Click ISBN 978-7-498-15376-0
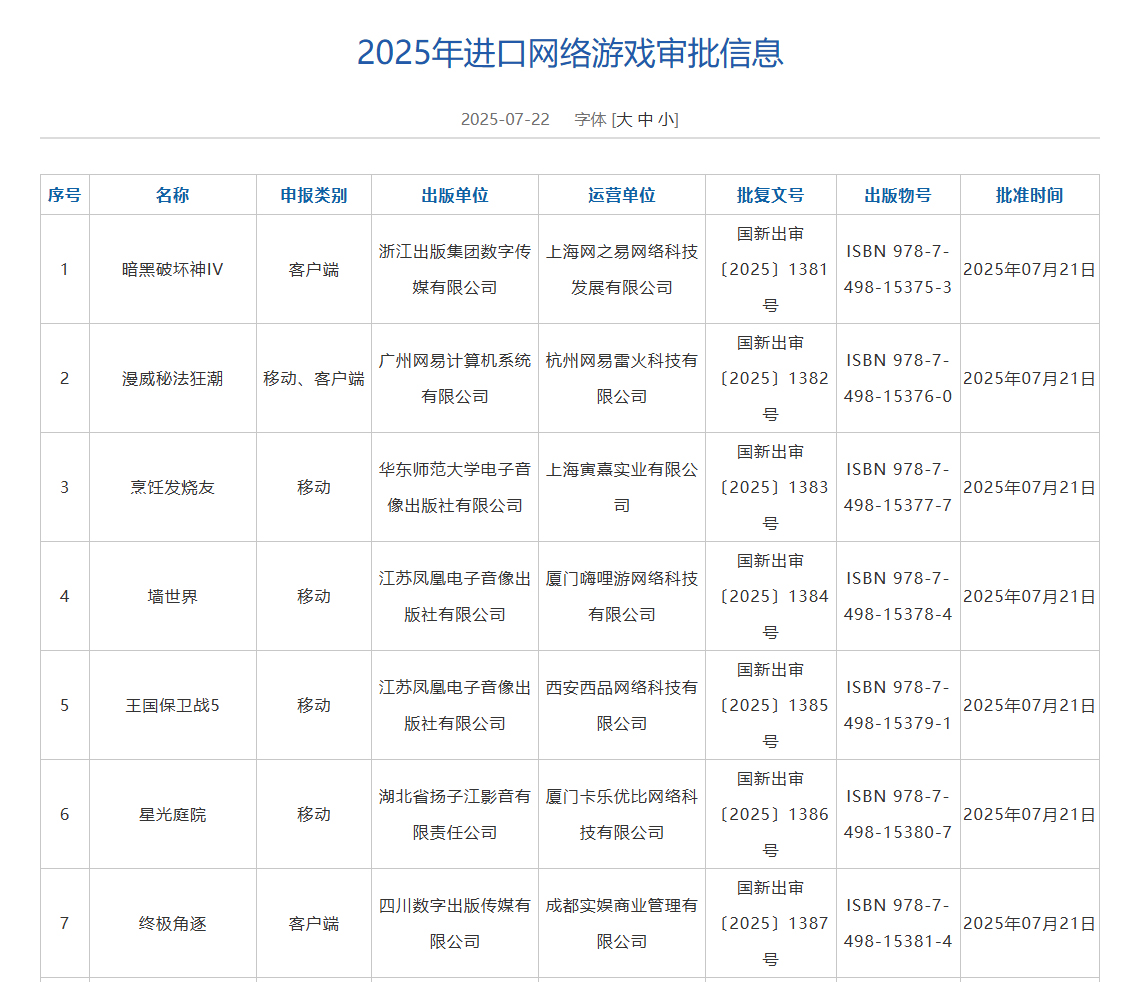This screenshot has width=1140, height=982. [898, 379]
